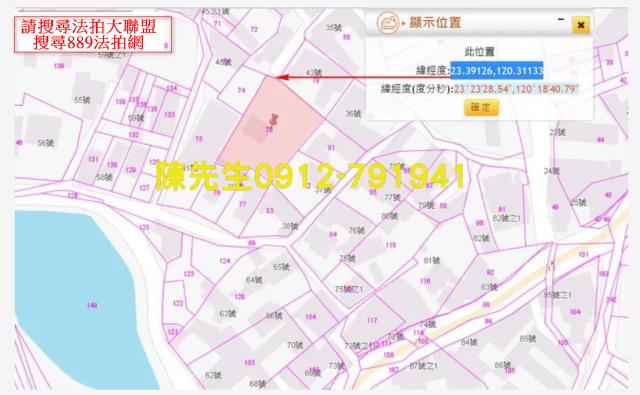Click parcel number 117
Image resolution: width=640 pixels, height=395 pixels.
tap(372, 320)
